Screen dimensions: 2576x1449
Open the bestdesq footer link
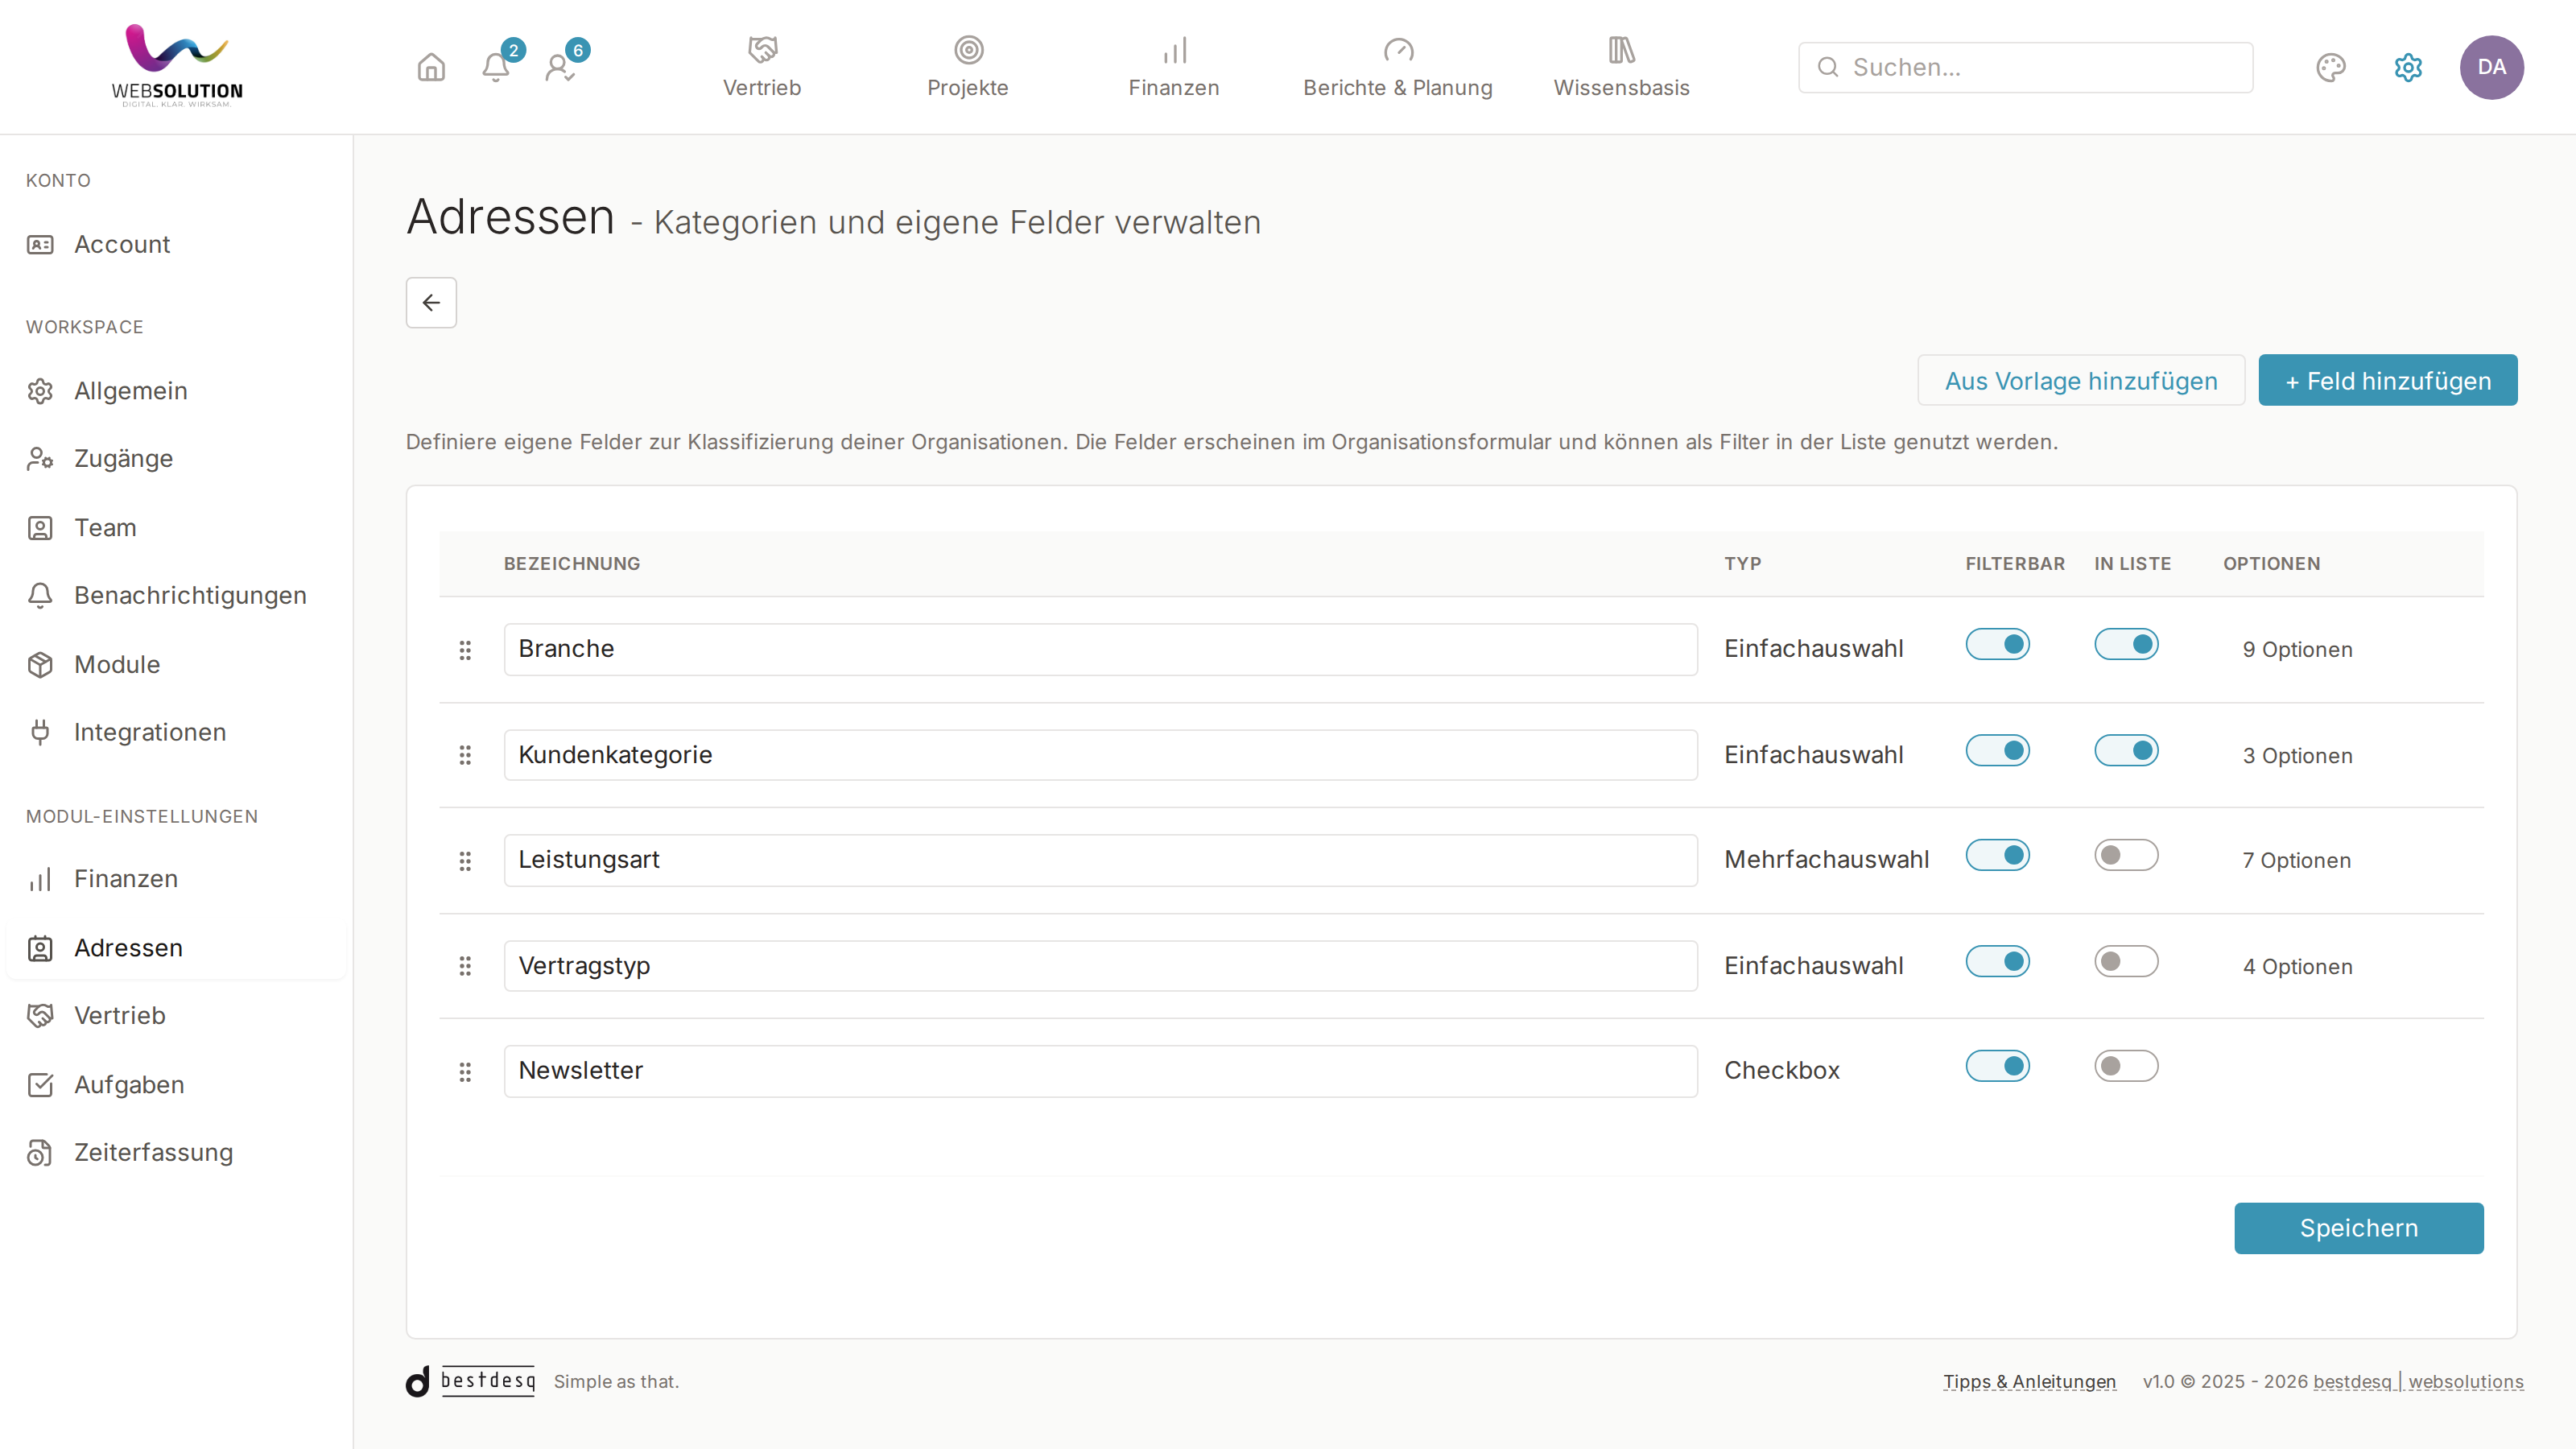point(2353,1381)
